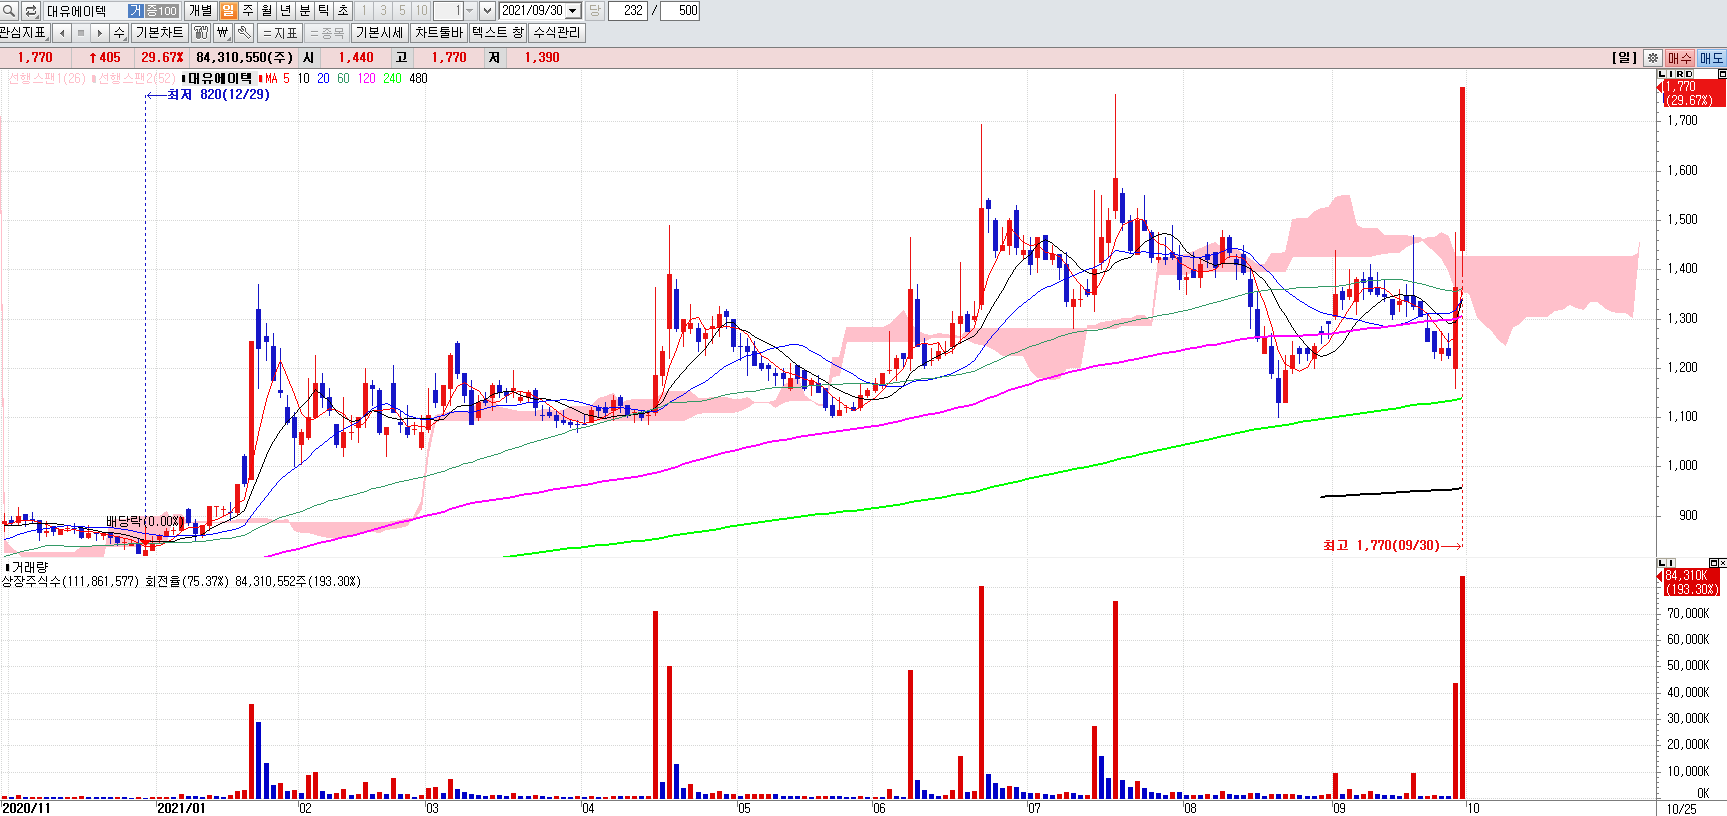Screen dimensions: 1727x816
Task: Select the 3 interval preset button
Action: 383,10
